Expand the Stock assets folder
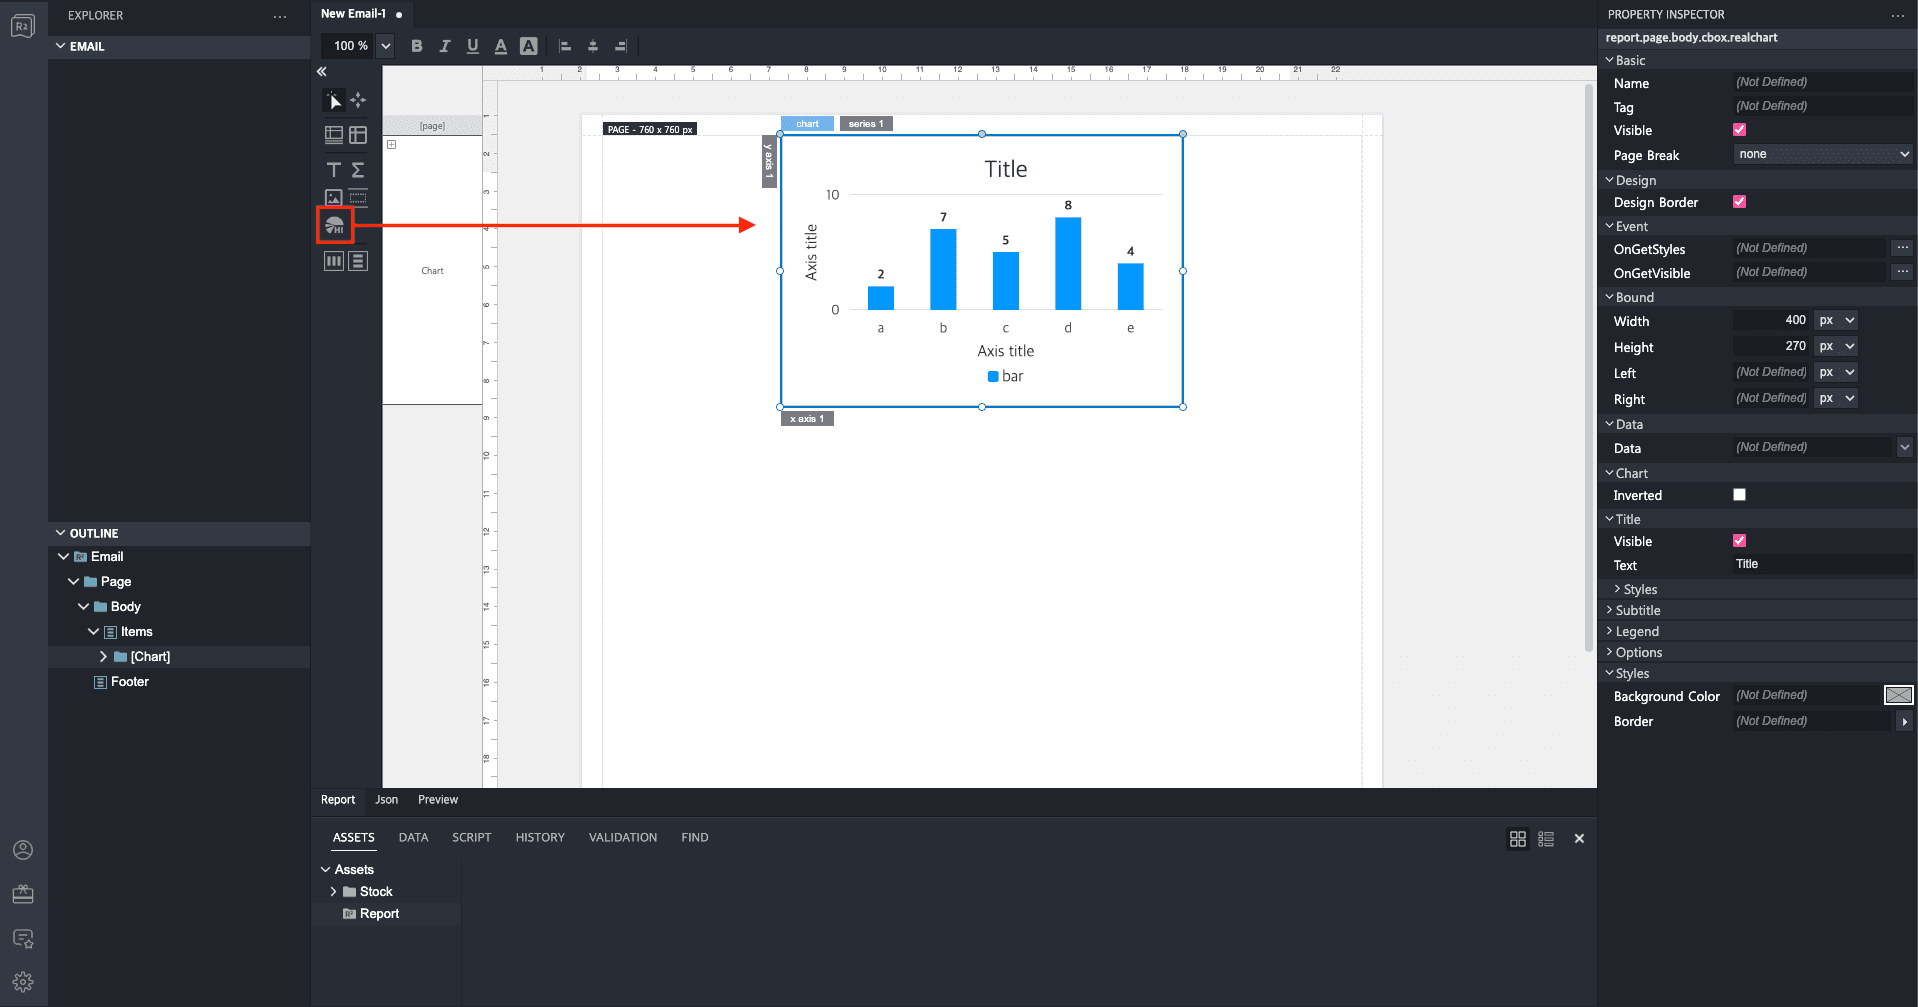The image size is (1918, 1007). point(333,892)
